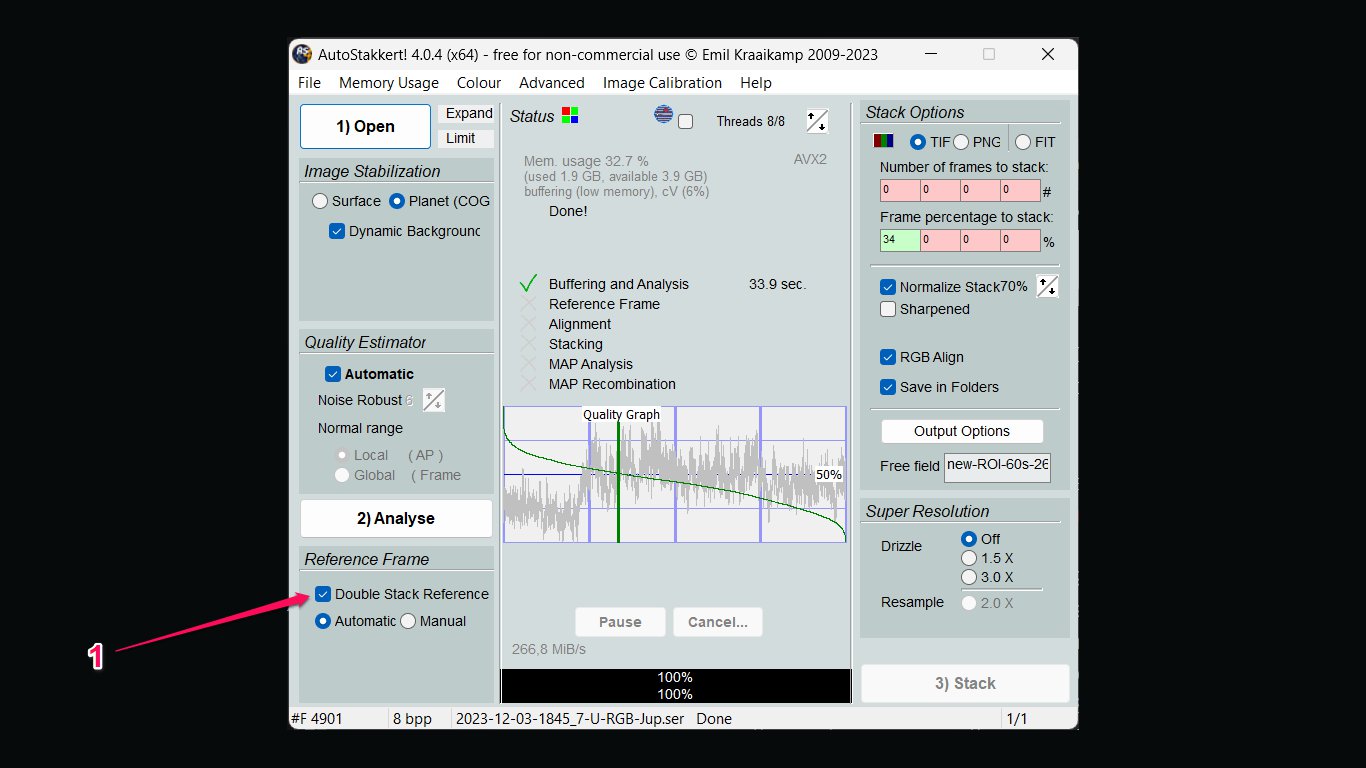Open the Advanced menu
The width and height of the screenshot is (1366, 768).
pyautogui.click(x=552, y=83)
